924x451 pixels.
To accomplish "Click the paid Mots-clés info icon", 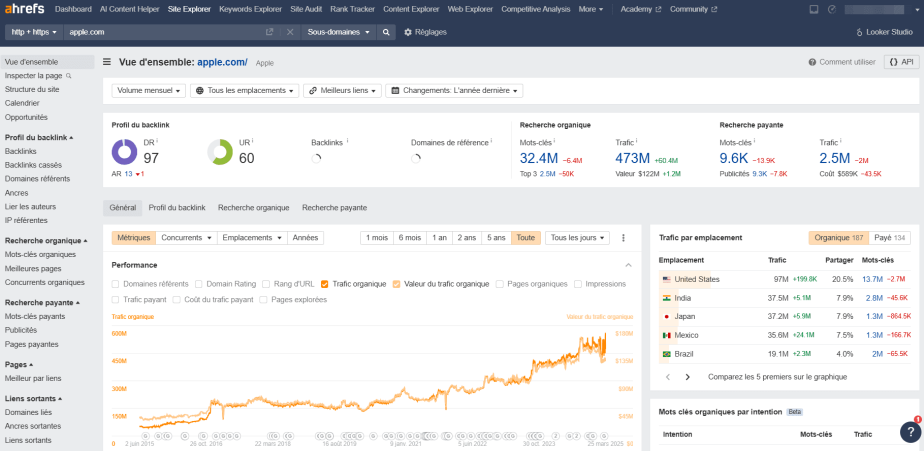I will [755, 141].
